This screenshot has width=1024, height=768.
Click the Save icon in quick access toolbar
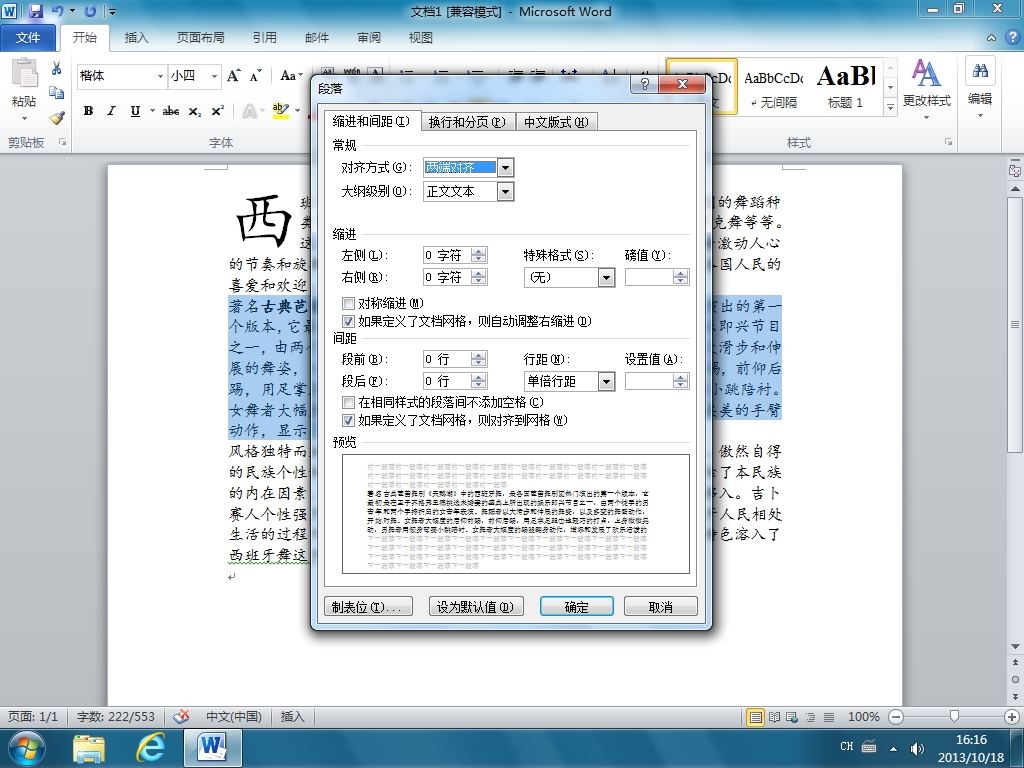tap(35, 11)
